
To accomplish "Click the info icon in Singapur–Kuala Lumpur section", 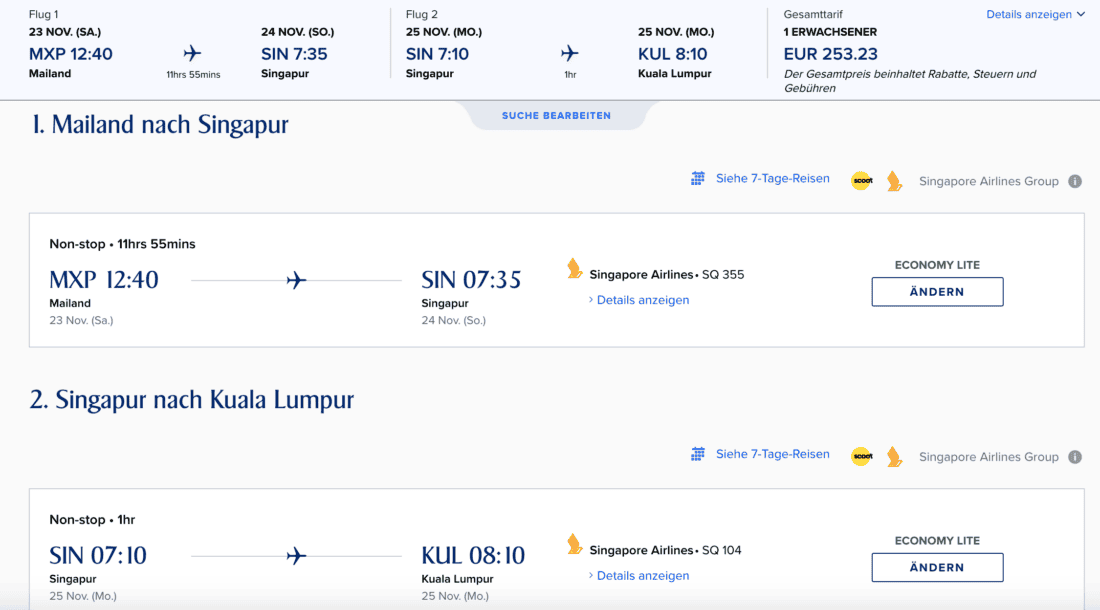I will (1075, 457).
